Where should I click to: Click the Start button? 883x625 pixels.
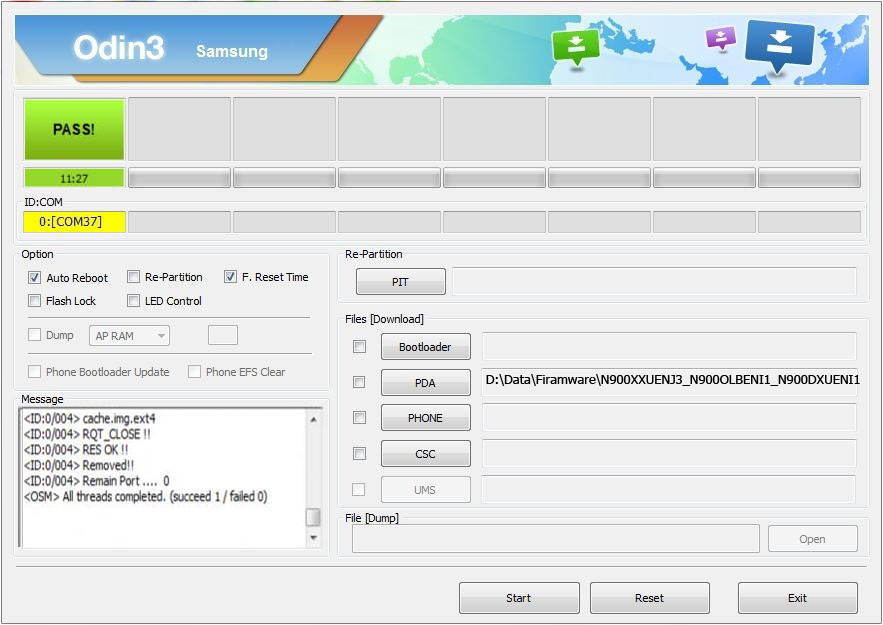pos(519,598)
